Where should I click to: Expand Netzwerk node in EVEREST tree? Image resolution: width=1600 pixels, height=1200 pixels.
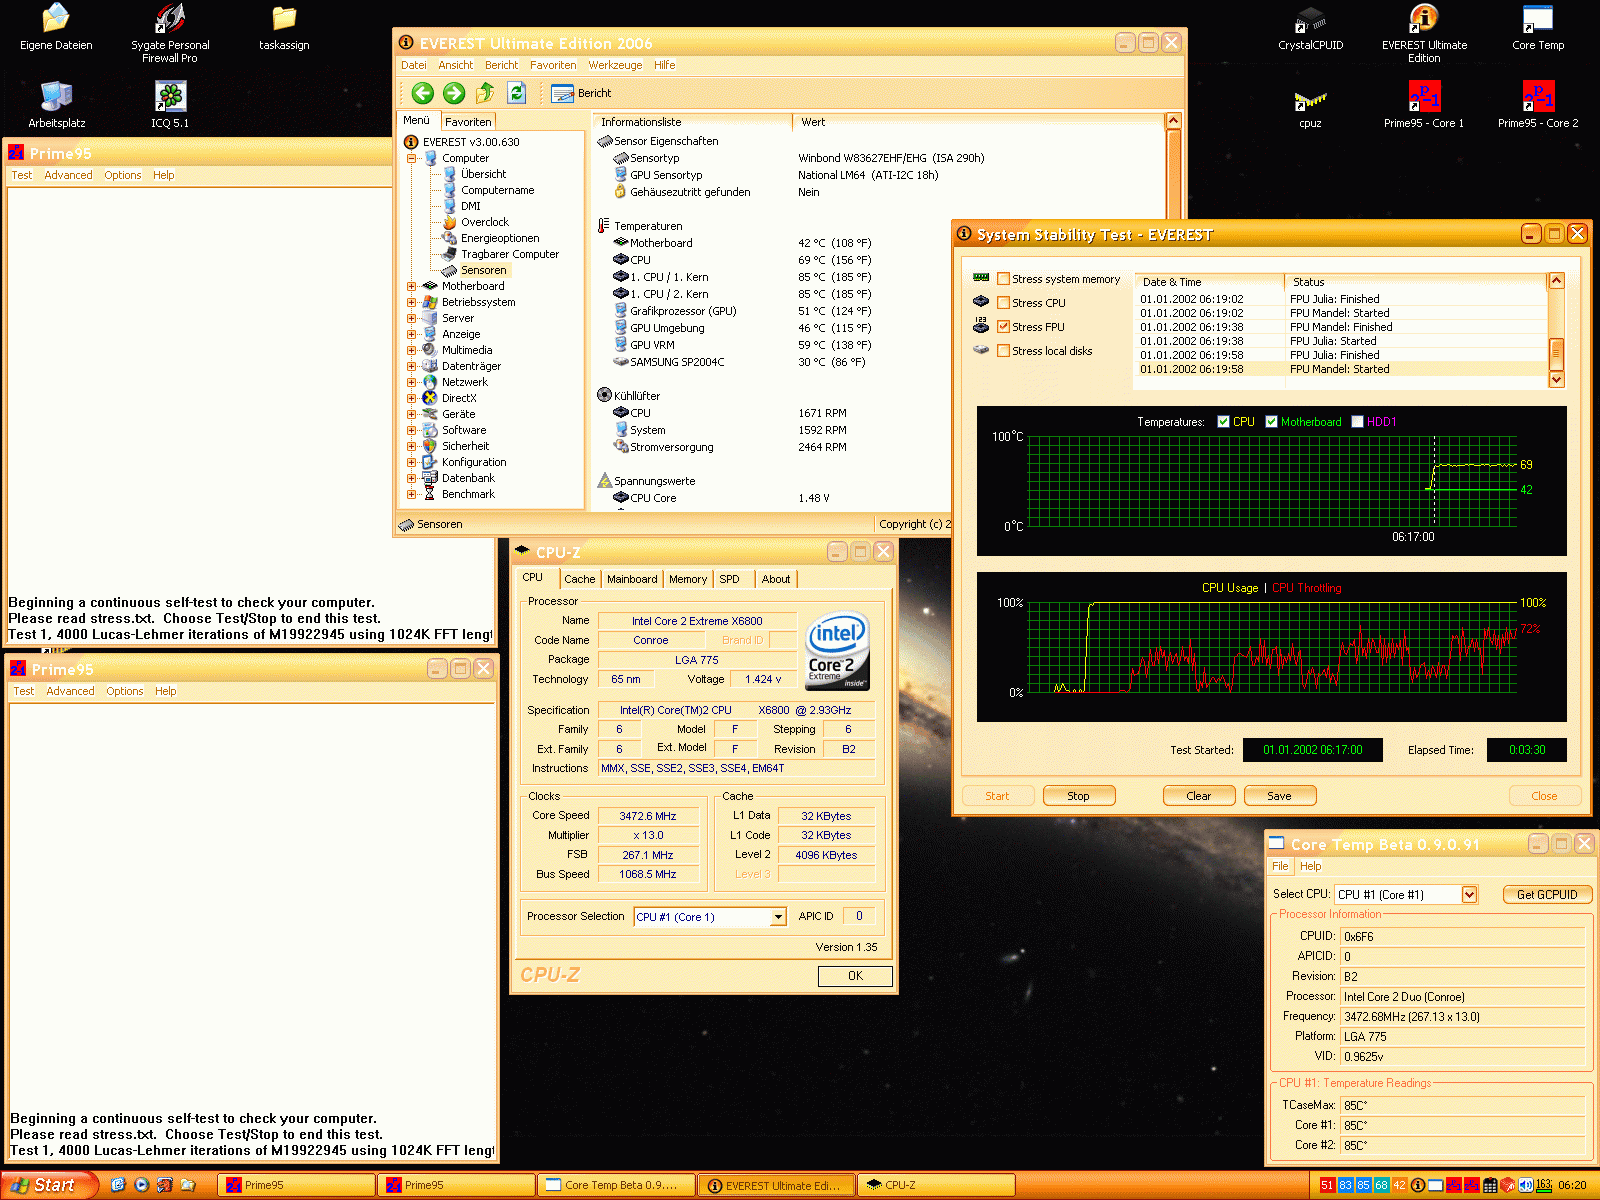coord(411,382)
